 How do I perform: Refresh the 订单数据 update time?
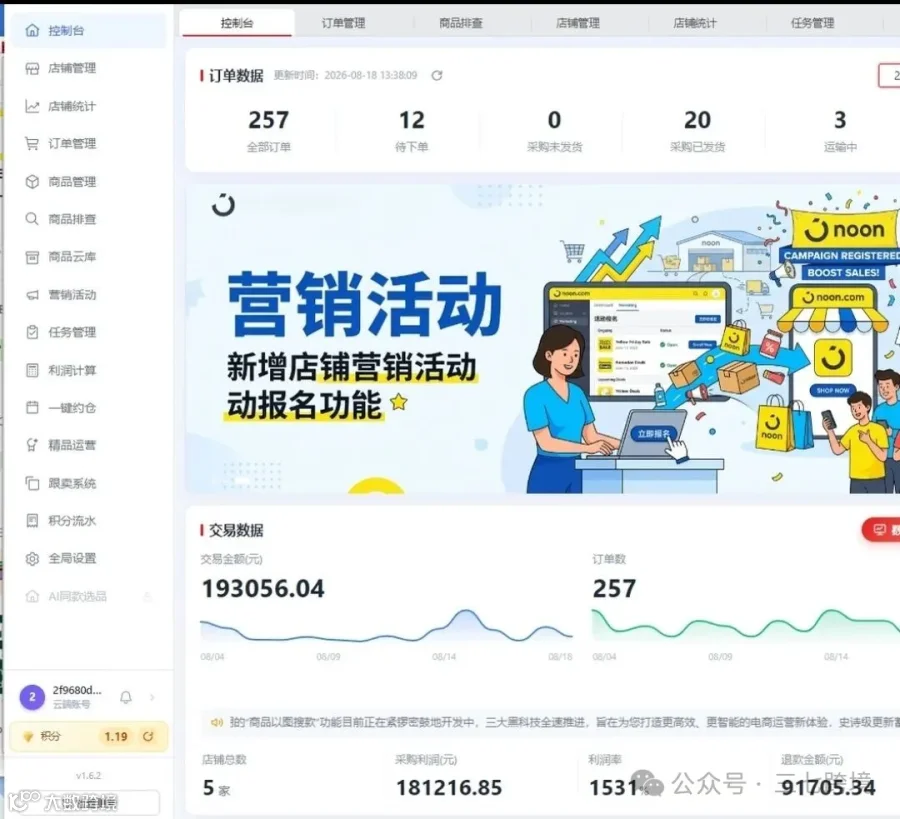437,75
